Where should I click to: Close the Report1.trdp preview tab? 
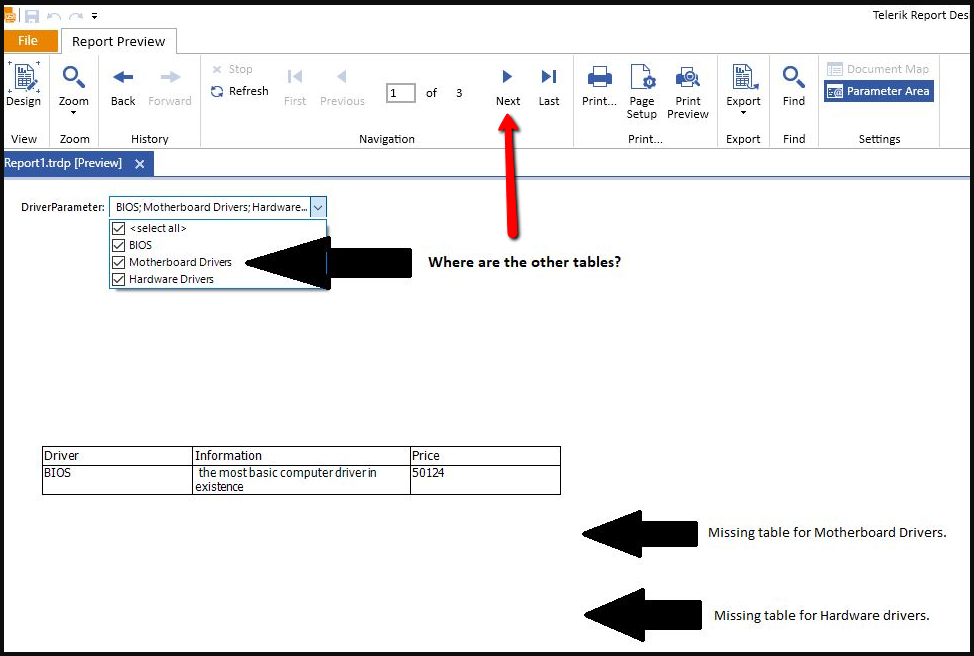click(x=140, y=164)
